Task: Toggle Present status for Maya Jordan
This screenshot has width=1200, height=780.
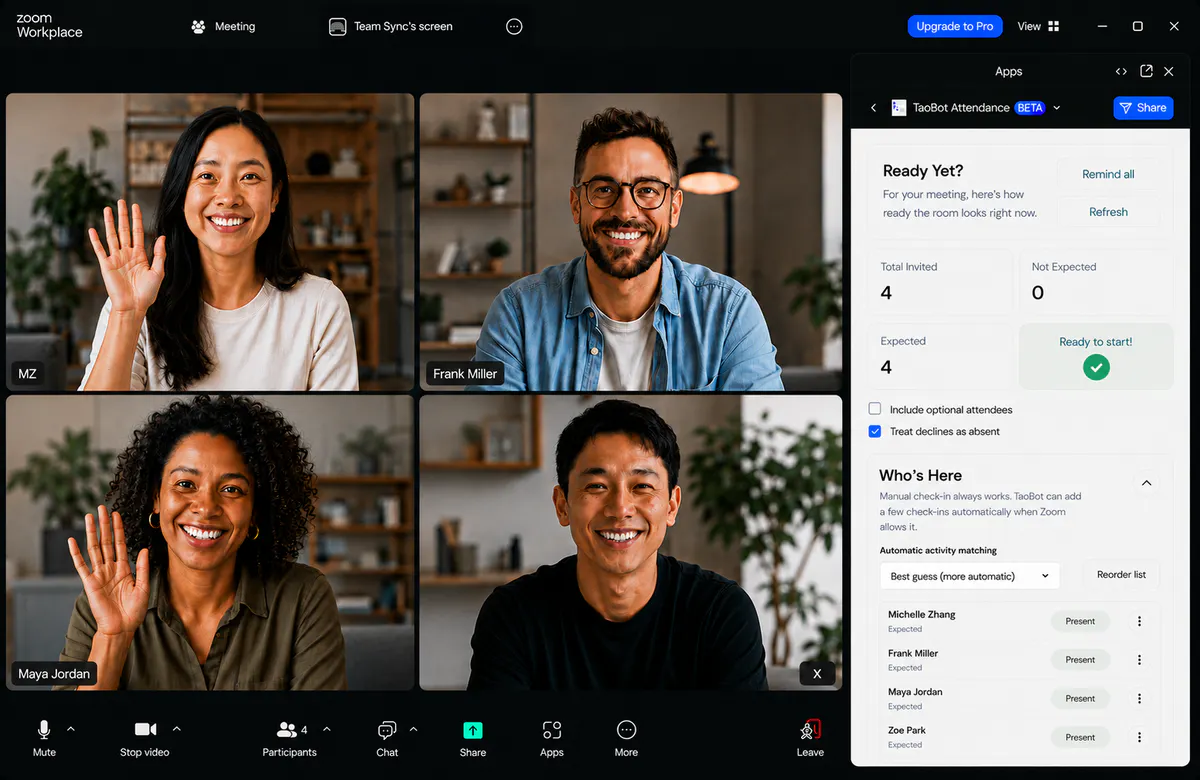Action: click(x=1080, y=698)
